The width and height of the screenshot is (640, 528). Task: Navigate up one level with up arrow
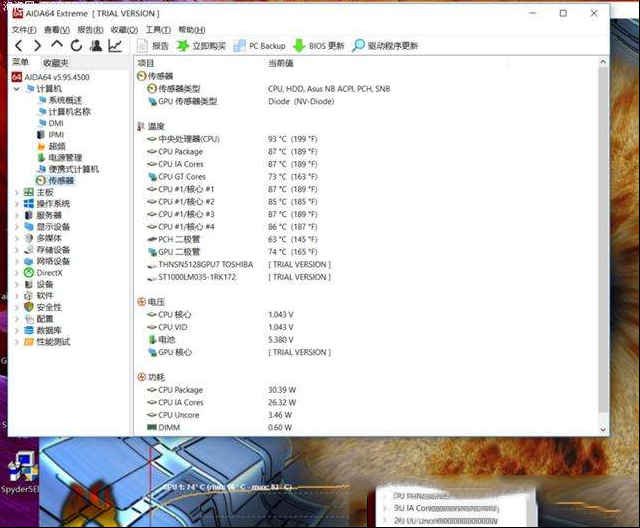click(x=57, y=45)
